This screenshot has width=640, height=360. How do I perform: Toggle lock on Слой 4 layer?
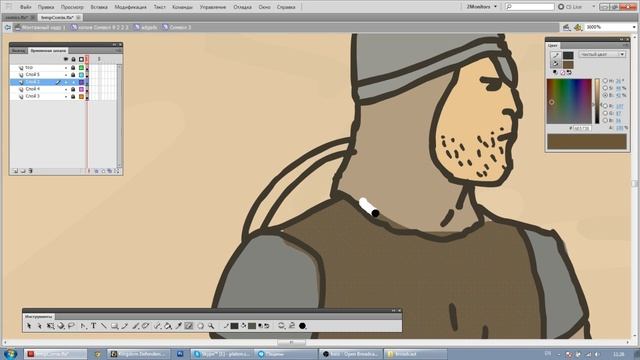tap(73, 89)
